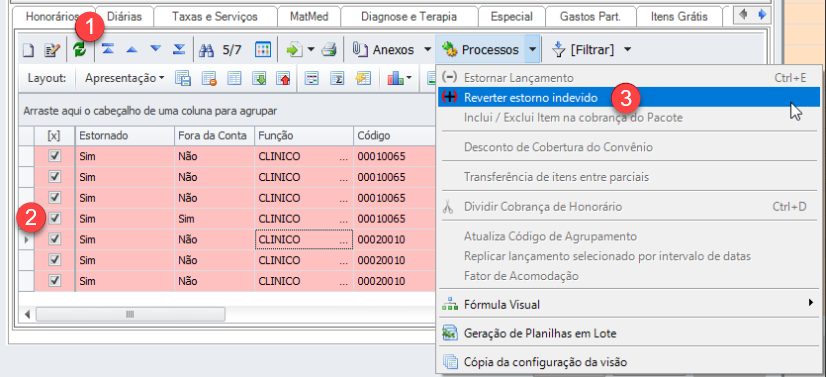Click the Anexos paperclip icon
The height and width of the screenshot is (377, 826).
pos(359,50)
